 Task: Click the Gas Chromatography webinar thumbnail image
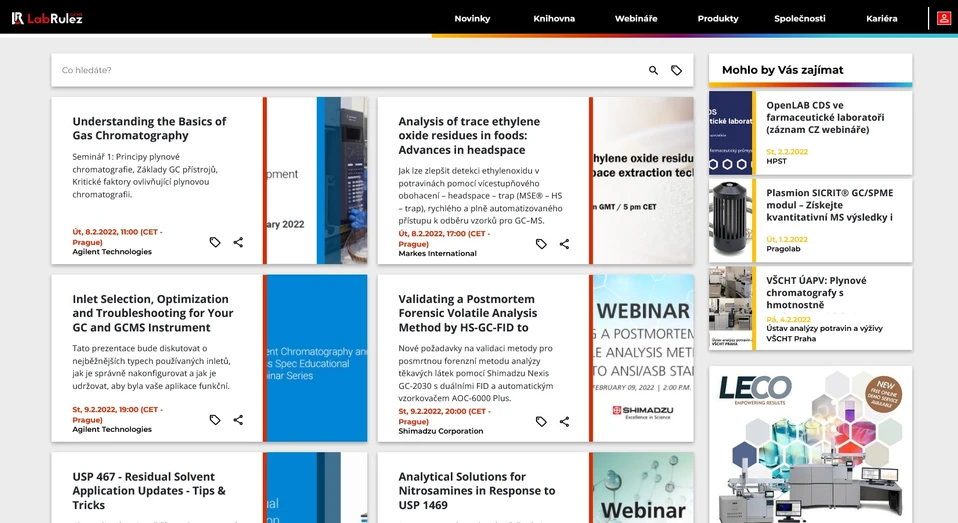click(317, 180)
